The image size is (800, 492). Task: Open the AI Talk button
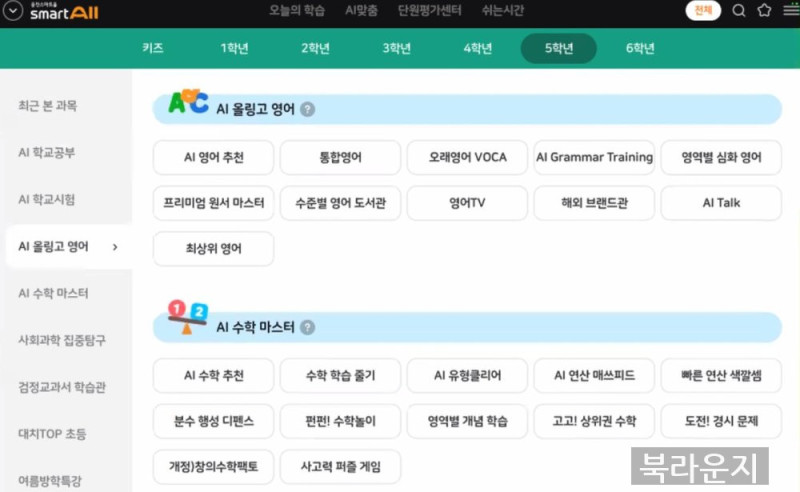click(x=721, y=203)
